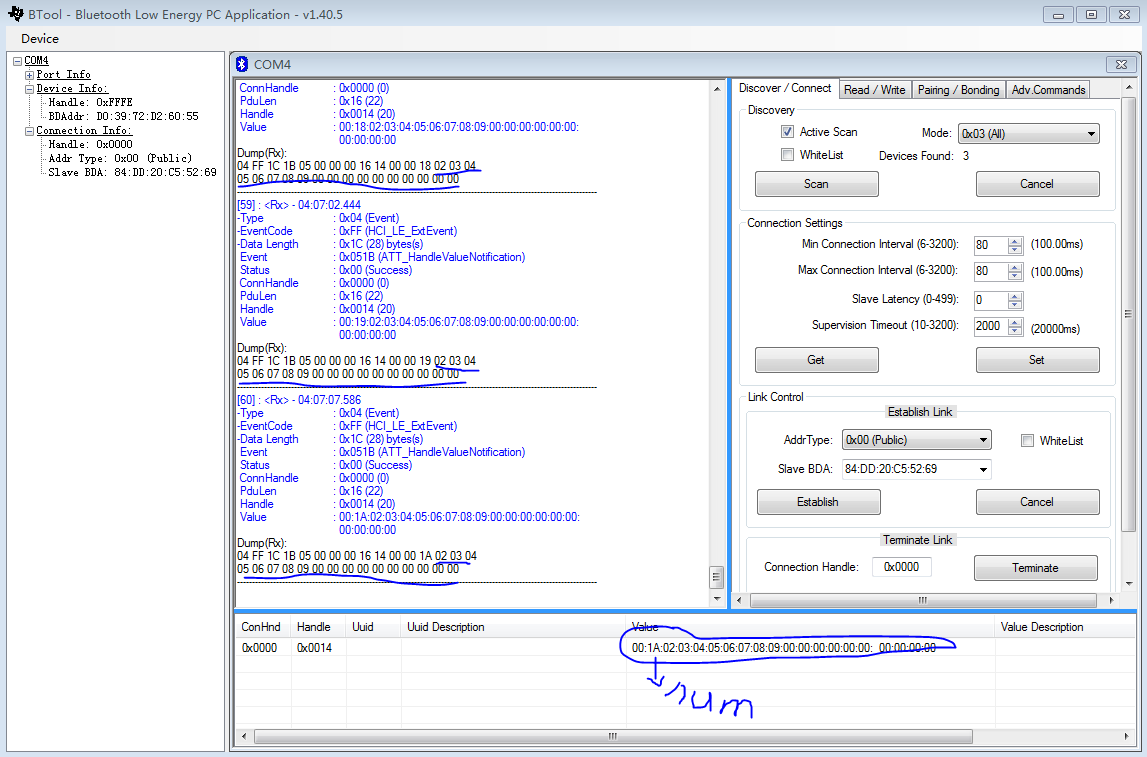Click the BTool app icon in title bar
The height and width of the screenshot is (757, 1147).
[15, 14]
